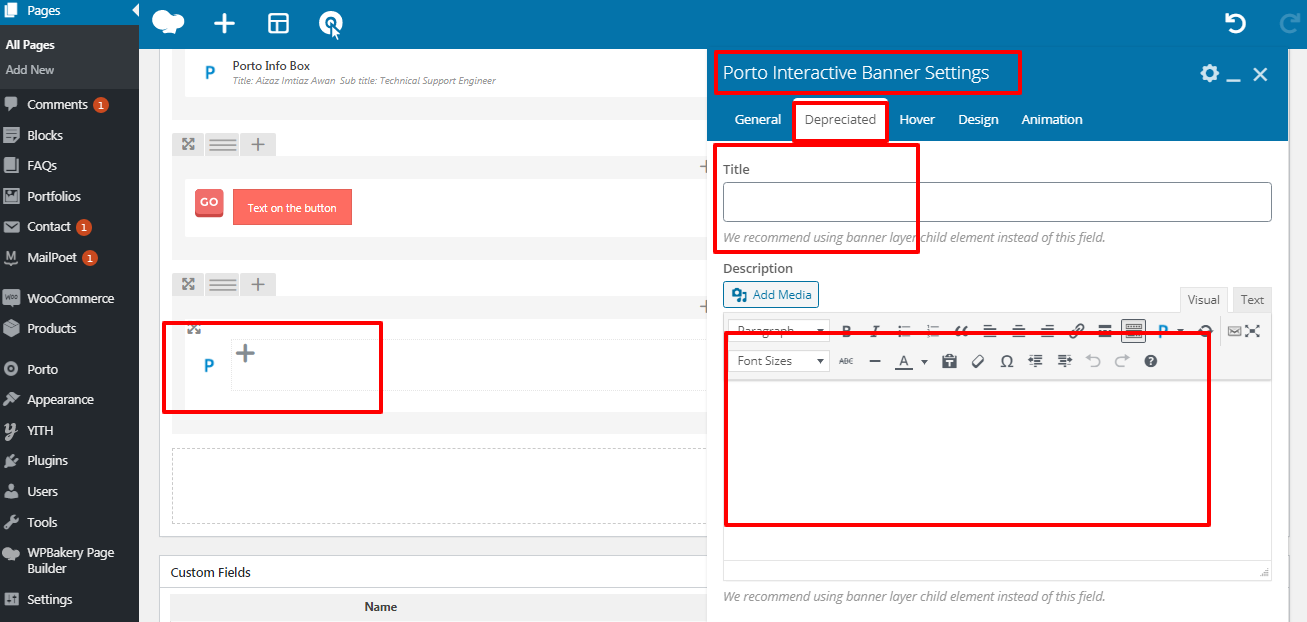Insert a bulleted list
Screen dimensions: 1307x622
tap(904, 331)
